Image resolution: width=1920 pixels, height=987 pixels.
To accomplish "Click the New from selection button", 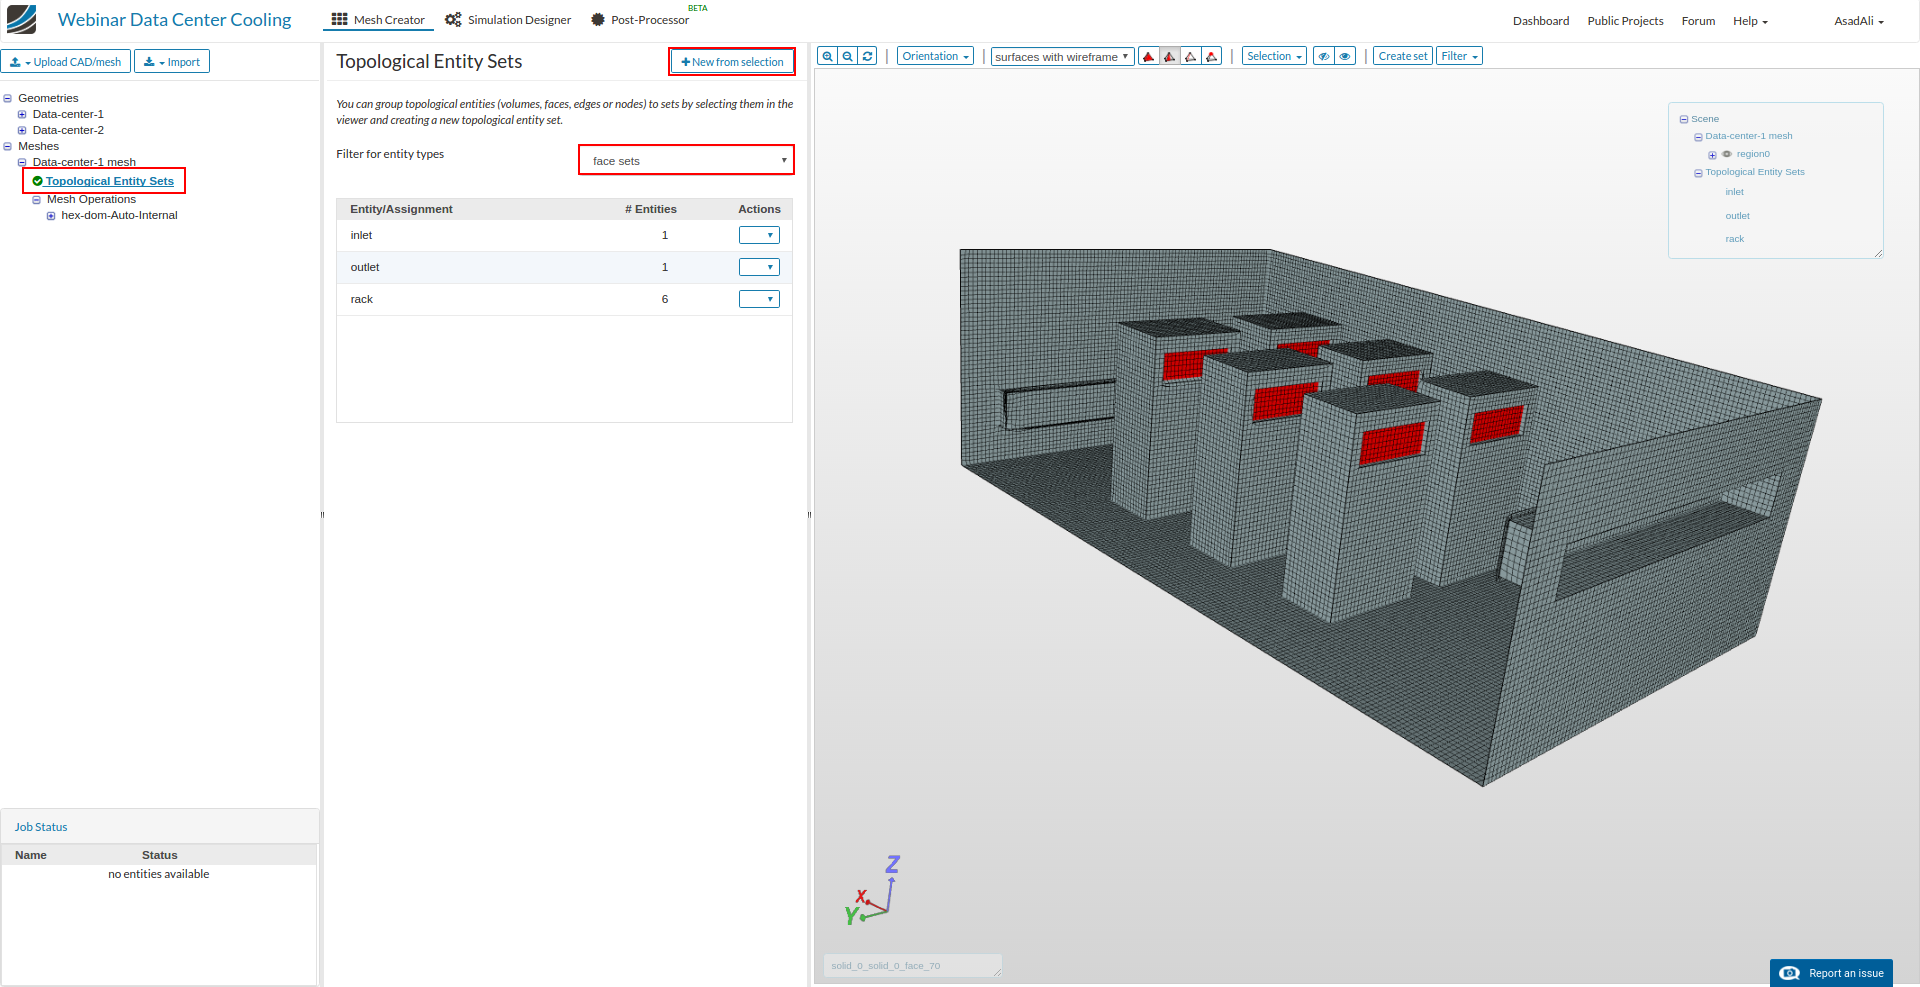I will (x=732, y=62).
